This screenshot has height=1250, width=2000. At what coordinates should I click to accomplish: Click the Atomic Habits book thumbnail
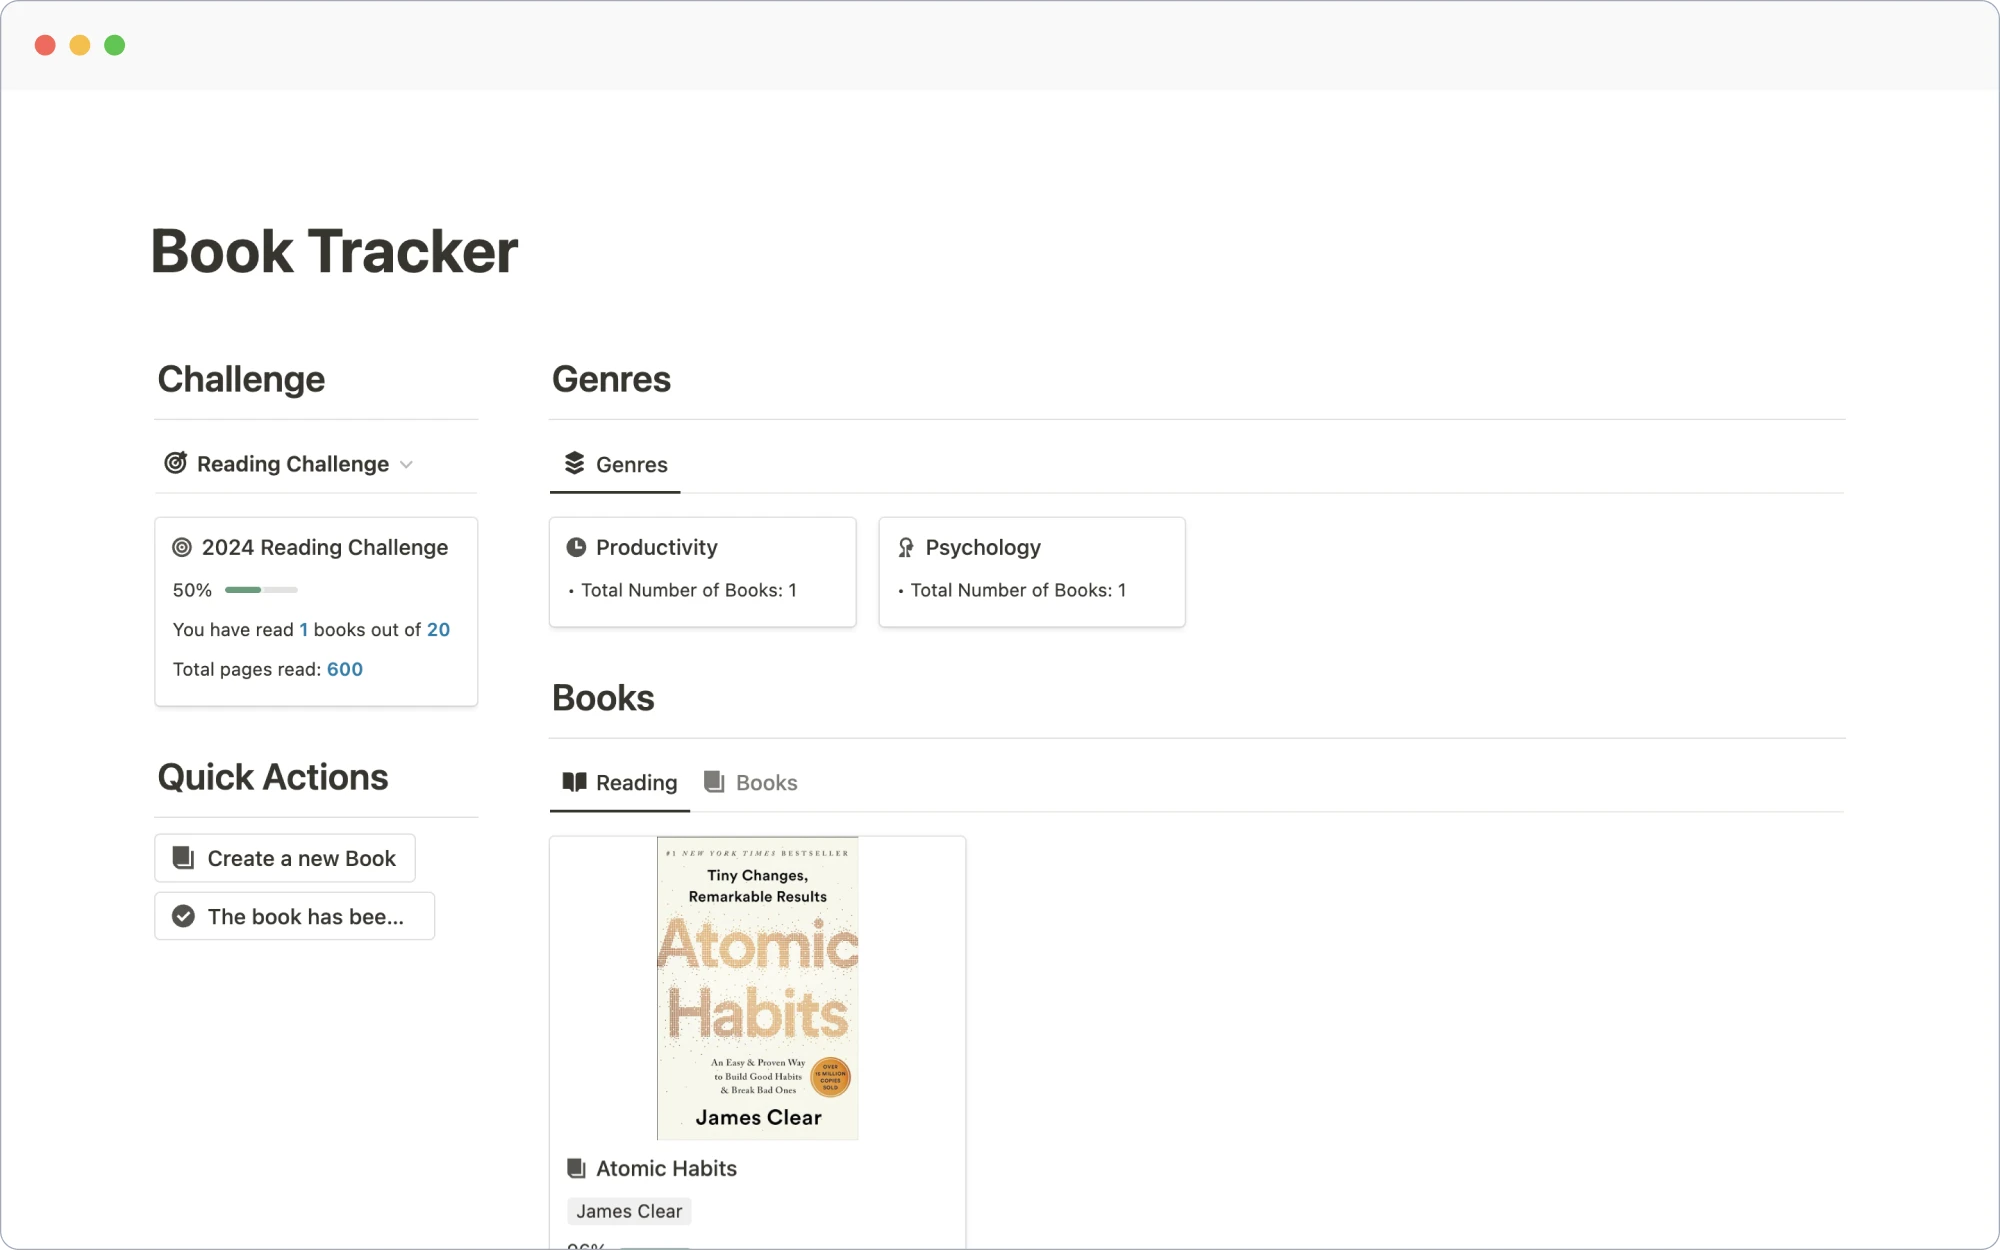coord(759,988)
